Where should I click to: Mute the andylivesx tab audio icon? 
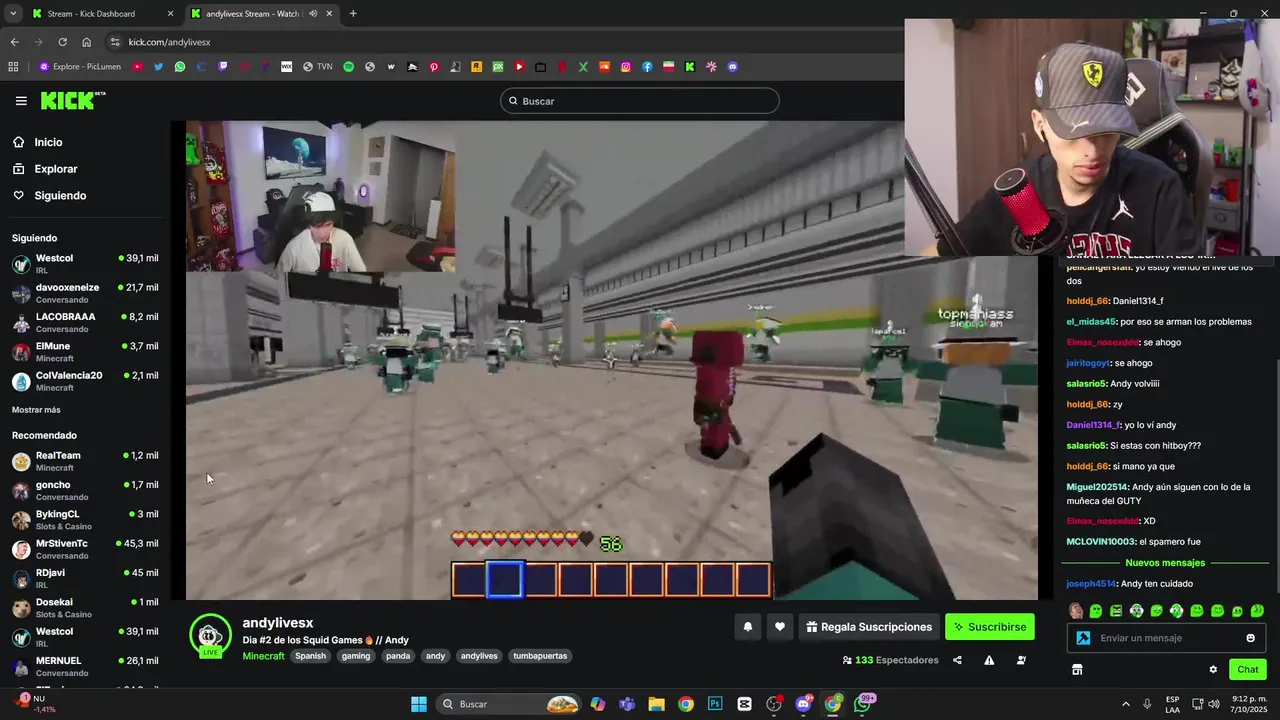point(313,14)
